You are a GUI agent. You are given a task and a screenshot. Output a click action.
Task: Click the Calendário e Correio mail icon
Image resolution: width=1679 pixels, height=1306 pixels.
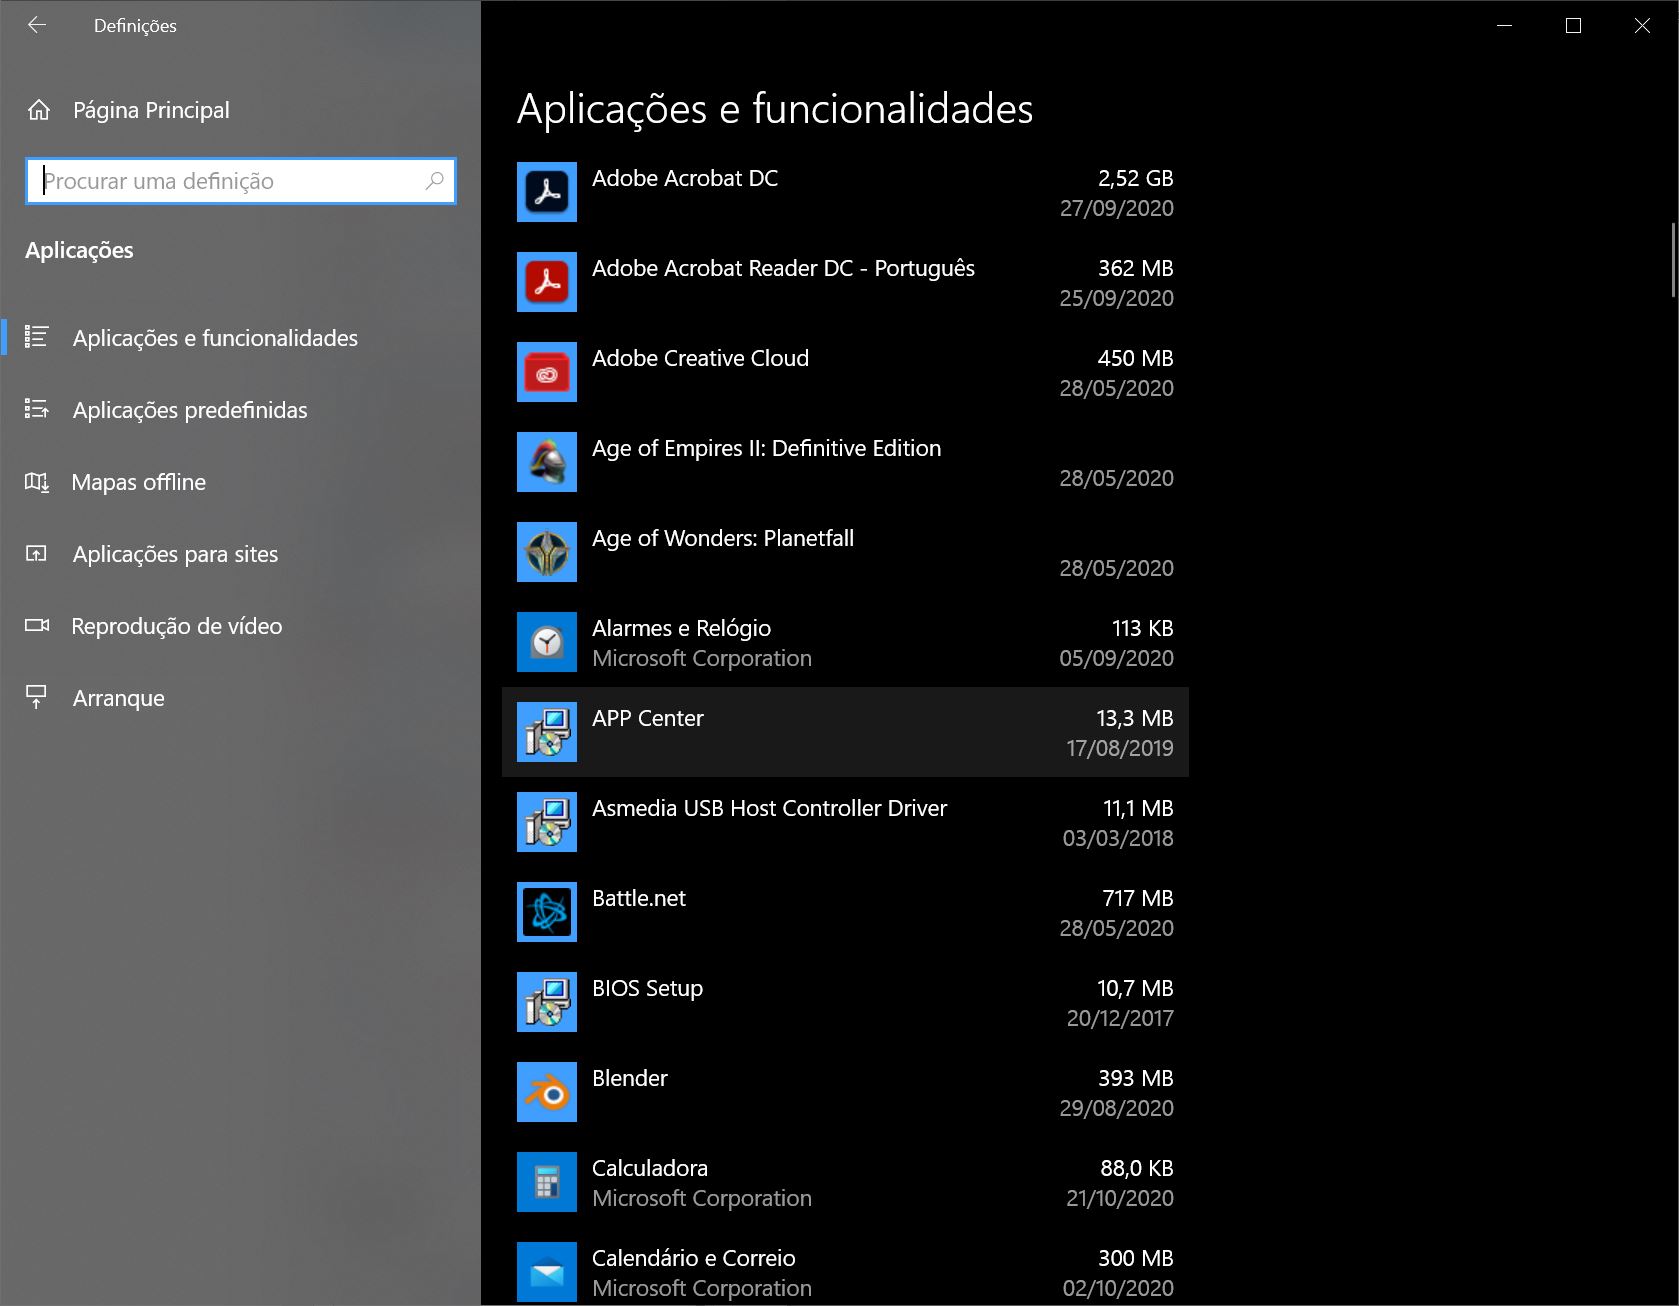(547, 1272)
